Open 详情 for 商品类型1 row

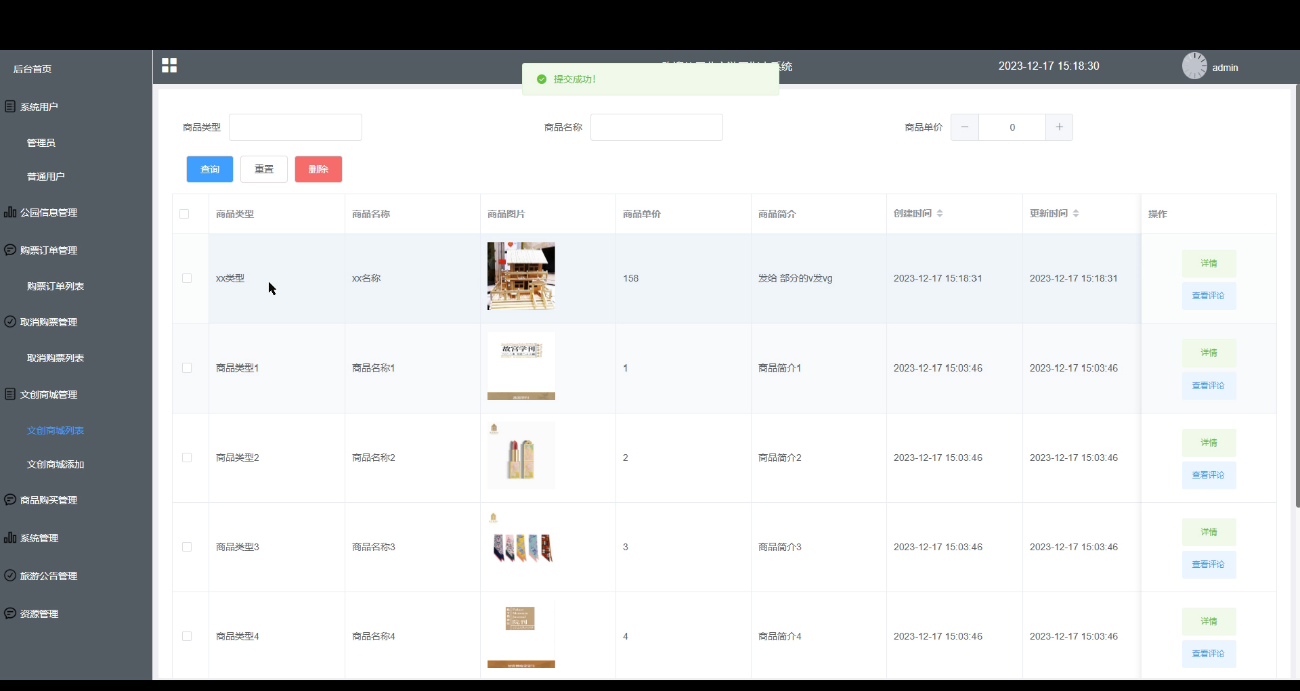point(1209,353)
